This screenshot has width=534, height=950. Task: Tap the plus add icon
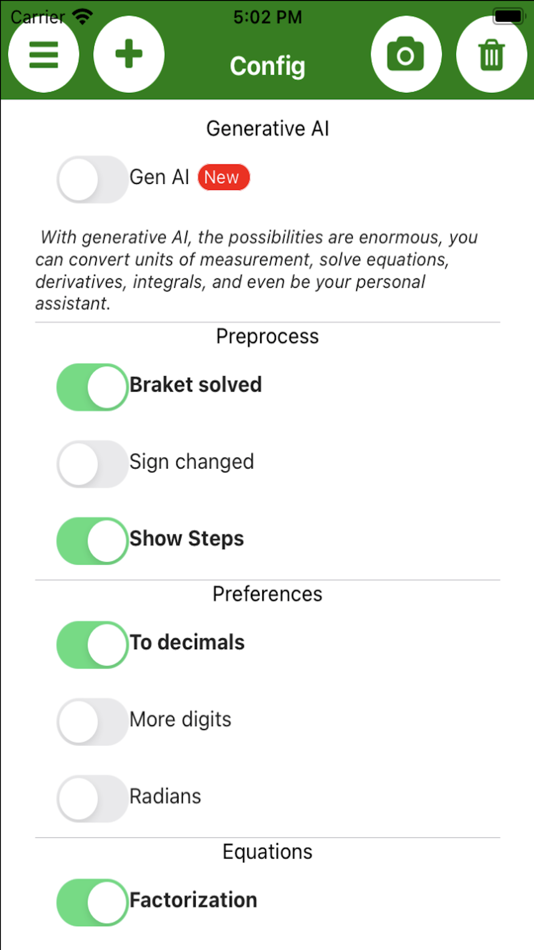(128, 54)
